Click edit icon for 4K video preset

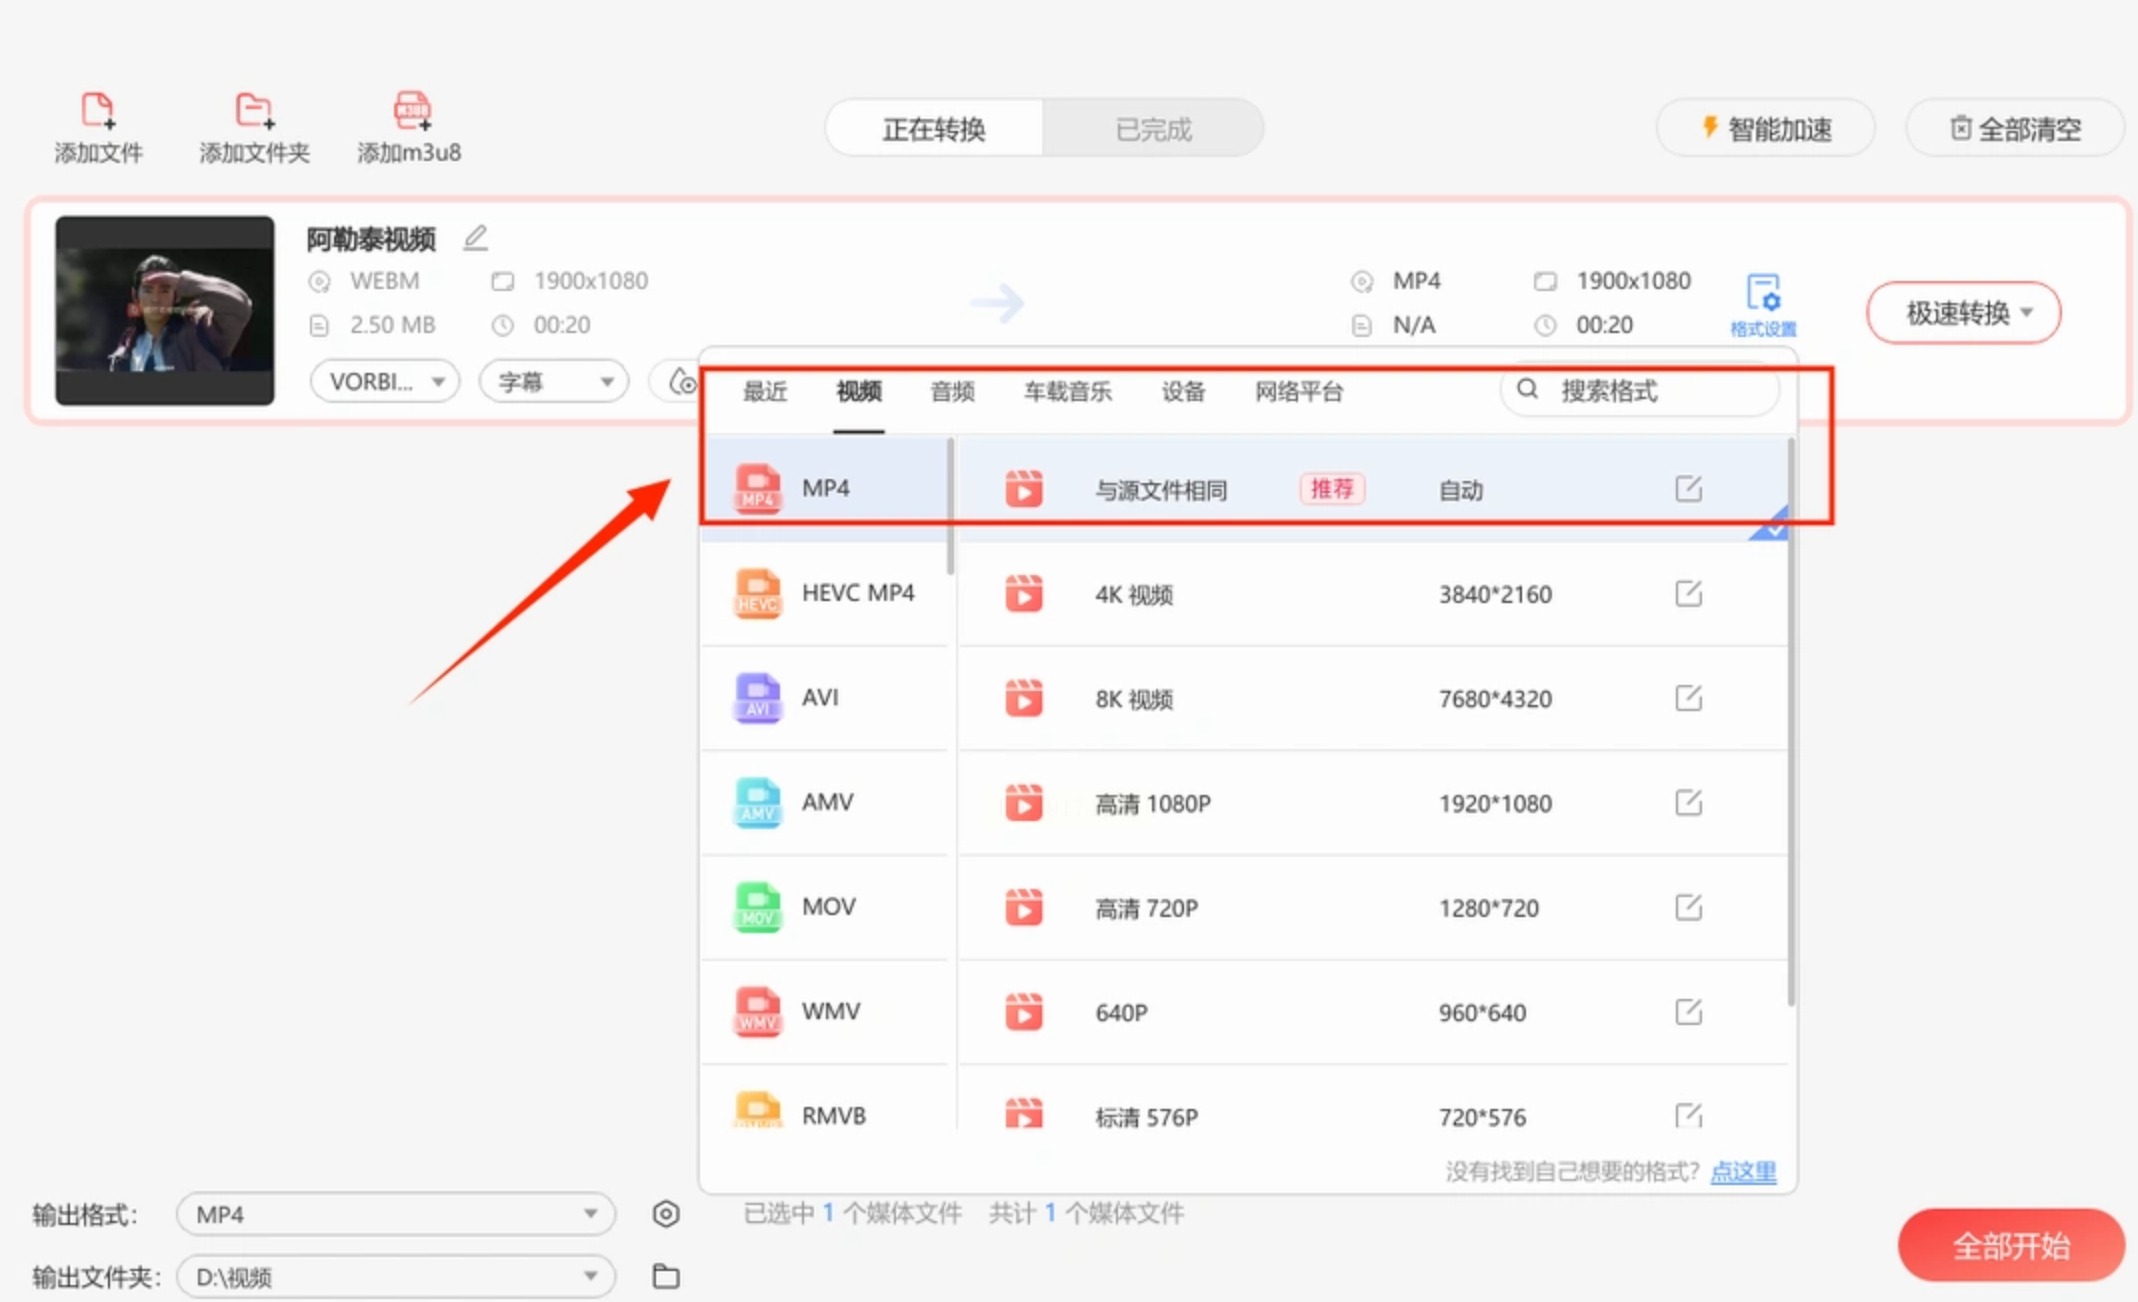tap(1688, 594)
